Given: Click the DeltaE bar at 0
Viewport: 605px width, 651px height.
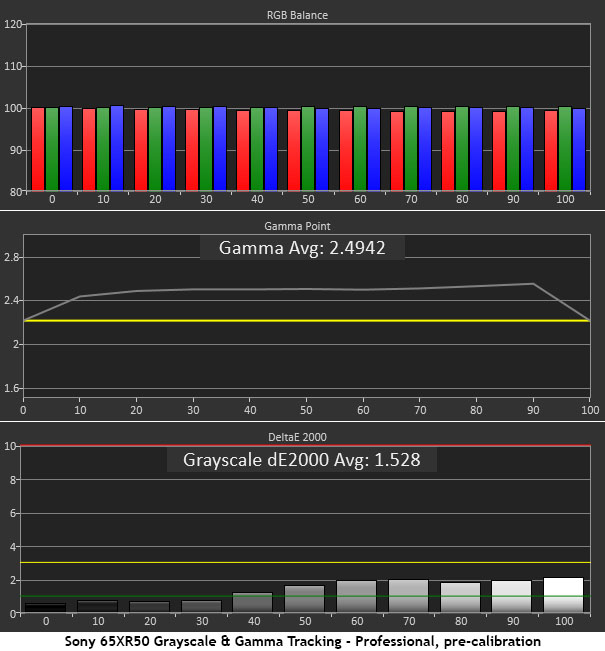Looking at the screenshot, I should tap(45, 608).
